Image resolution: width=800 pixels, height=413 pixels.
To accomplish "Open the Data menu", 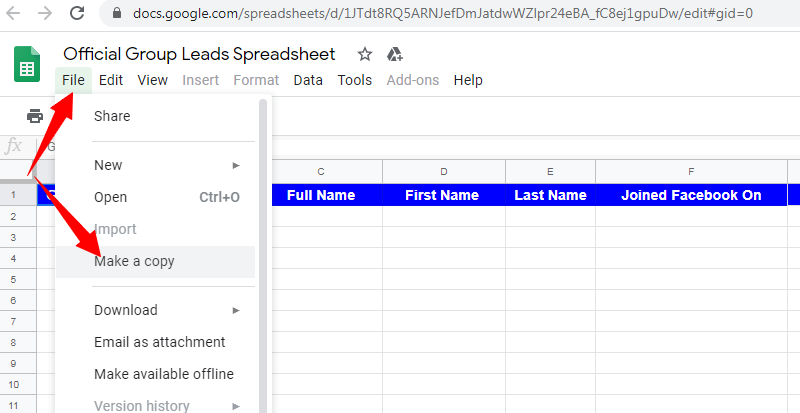I will click(307, 80).
